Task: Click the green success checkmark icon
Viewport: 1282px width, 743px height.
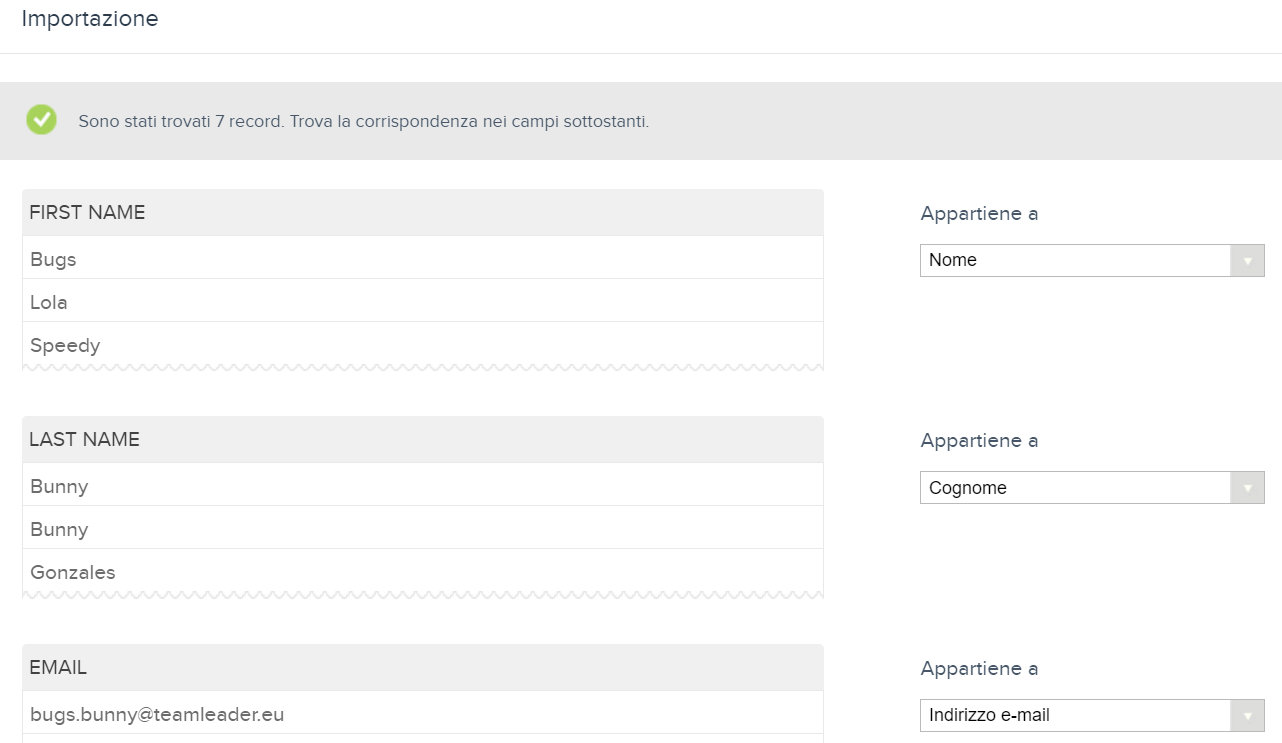Action: click(41, 120)
